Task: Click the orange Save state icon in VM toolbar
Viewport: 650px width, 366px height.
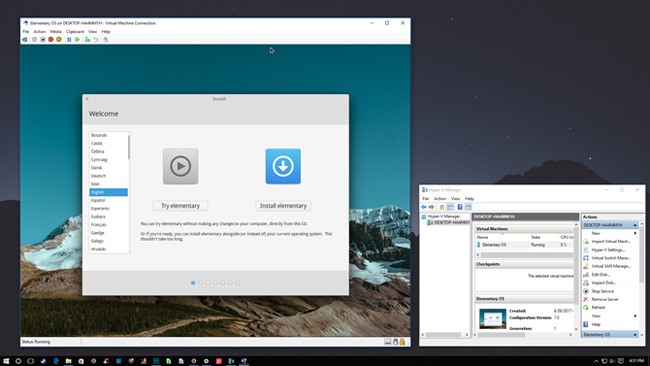Action: point(59,39)
